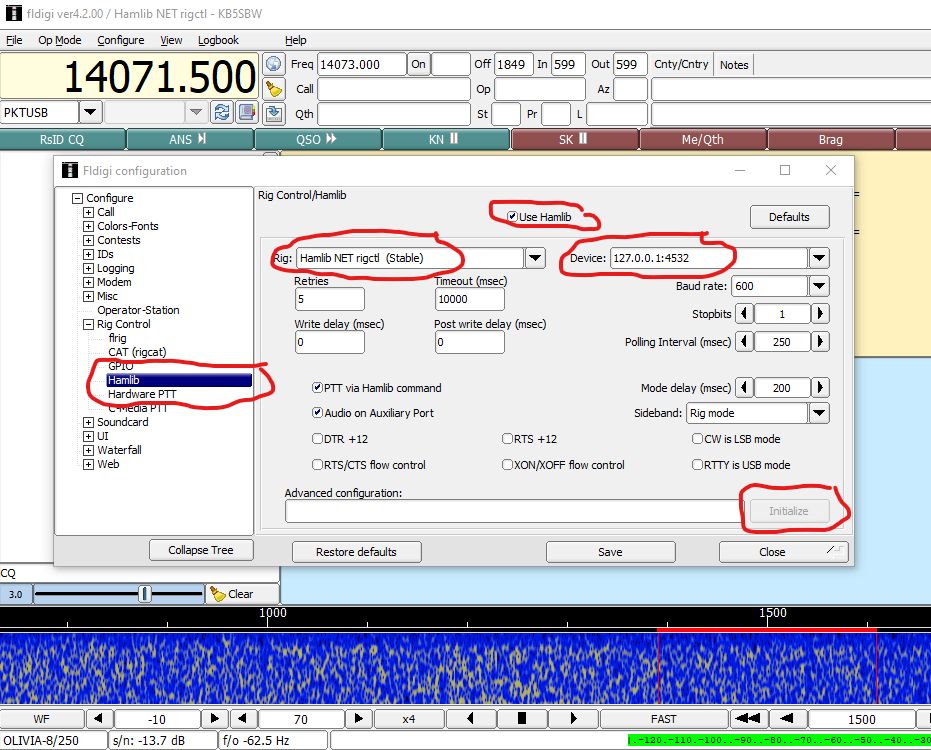Enable CW is LSB mode checkbox
The height and width of the screenshot is (750, 931).
pos(697,439)
